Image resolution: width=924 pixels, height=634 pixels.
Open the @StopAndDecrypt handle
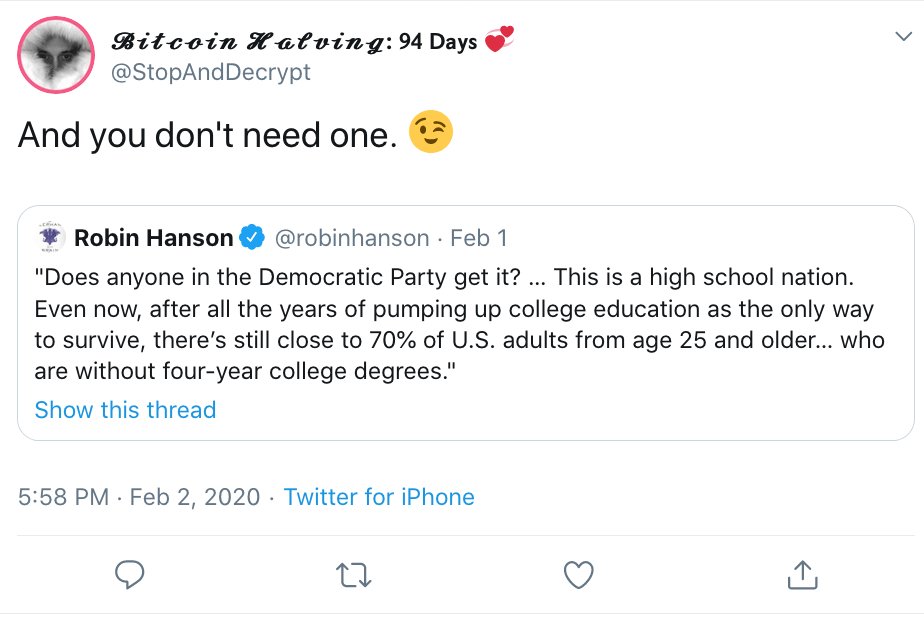(x=211, y=72)
